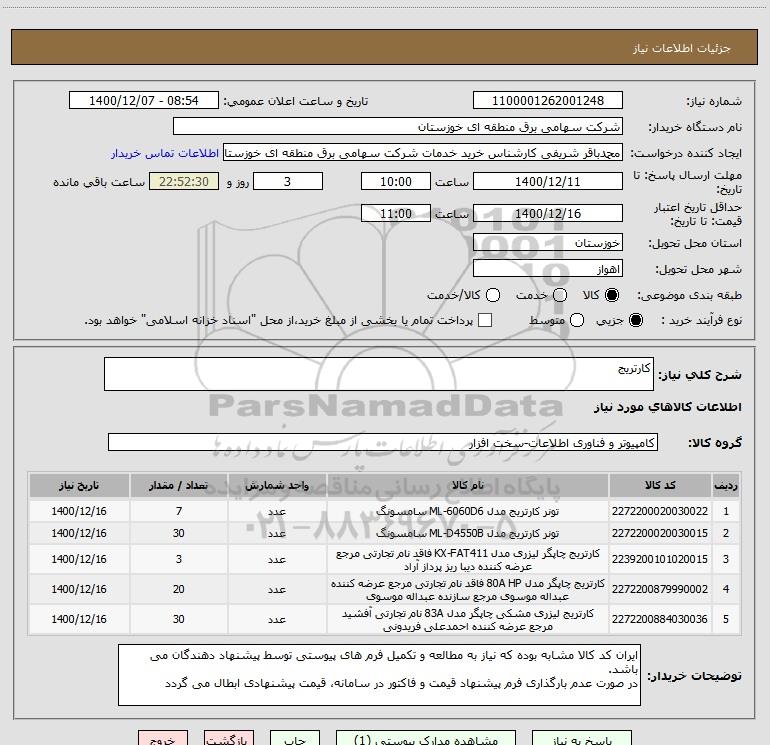Click the ردیف column header
The width and height of the screenshot is (770, 745).
[x=726, y=485]
